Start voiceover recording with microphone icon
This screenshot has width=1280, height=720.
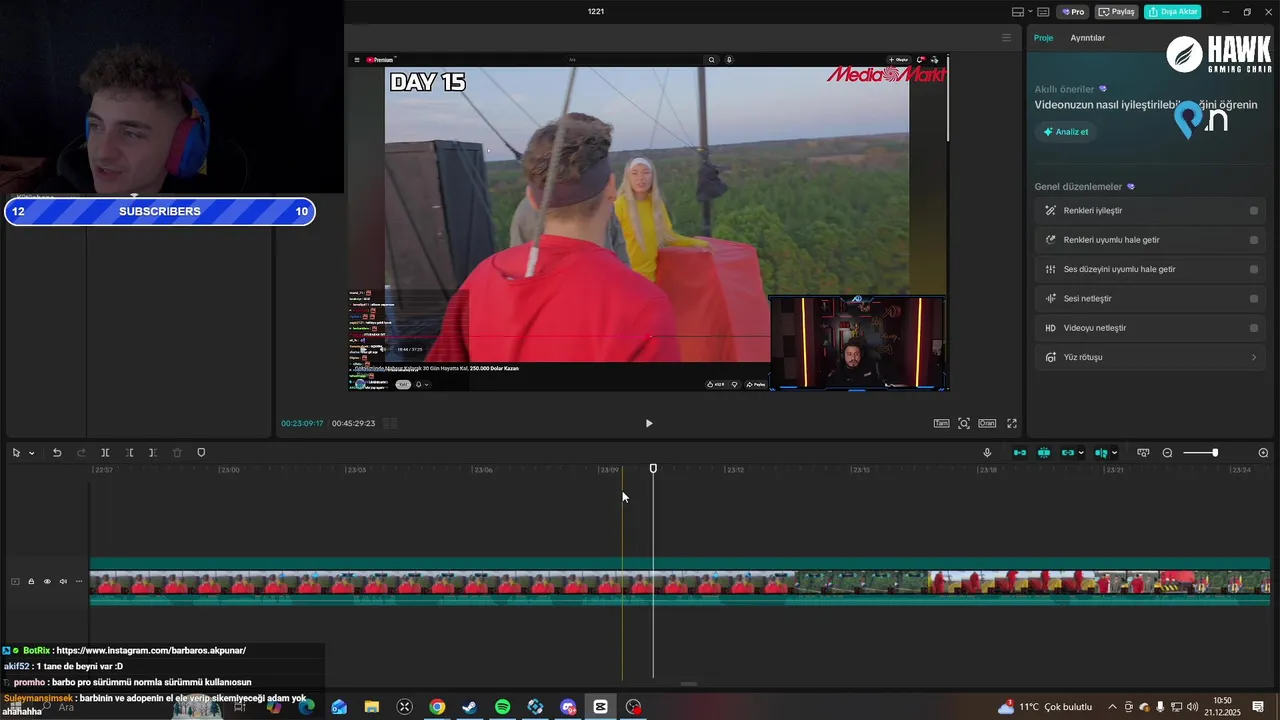point(987,453)
